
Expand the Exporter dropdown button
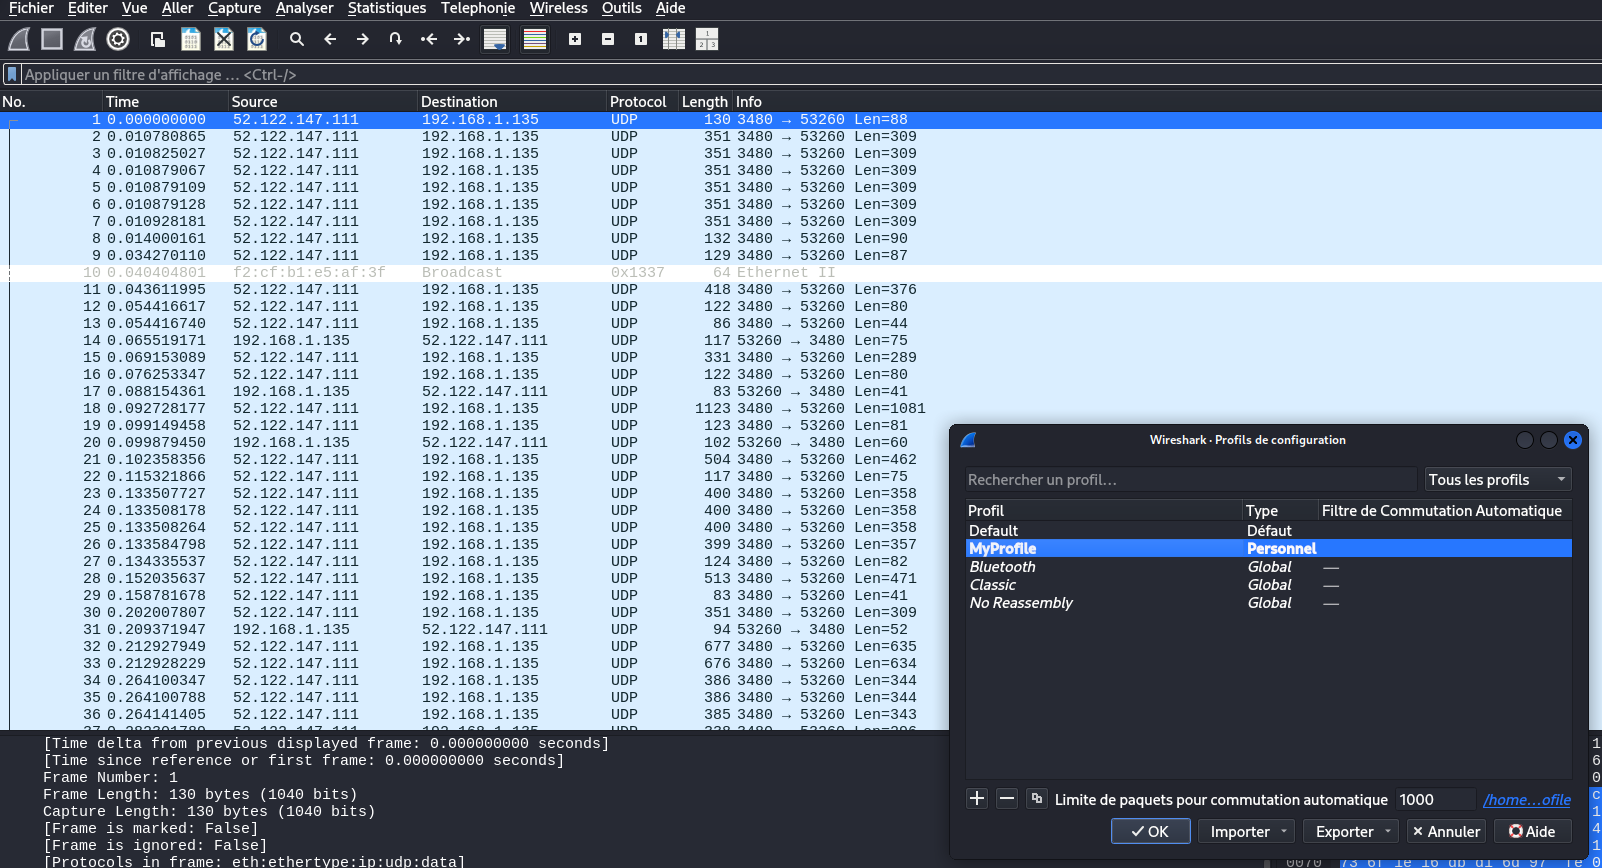tap(1351, 831)
